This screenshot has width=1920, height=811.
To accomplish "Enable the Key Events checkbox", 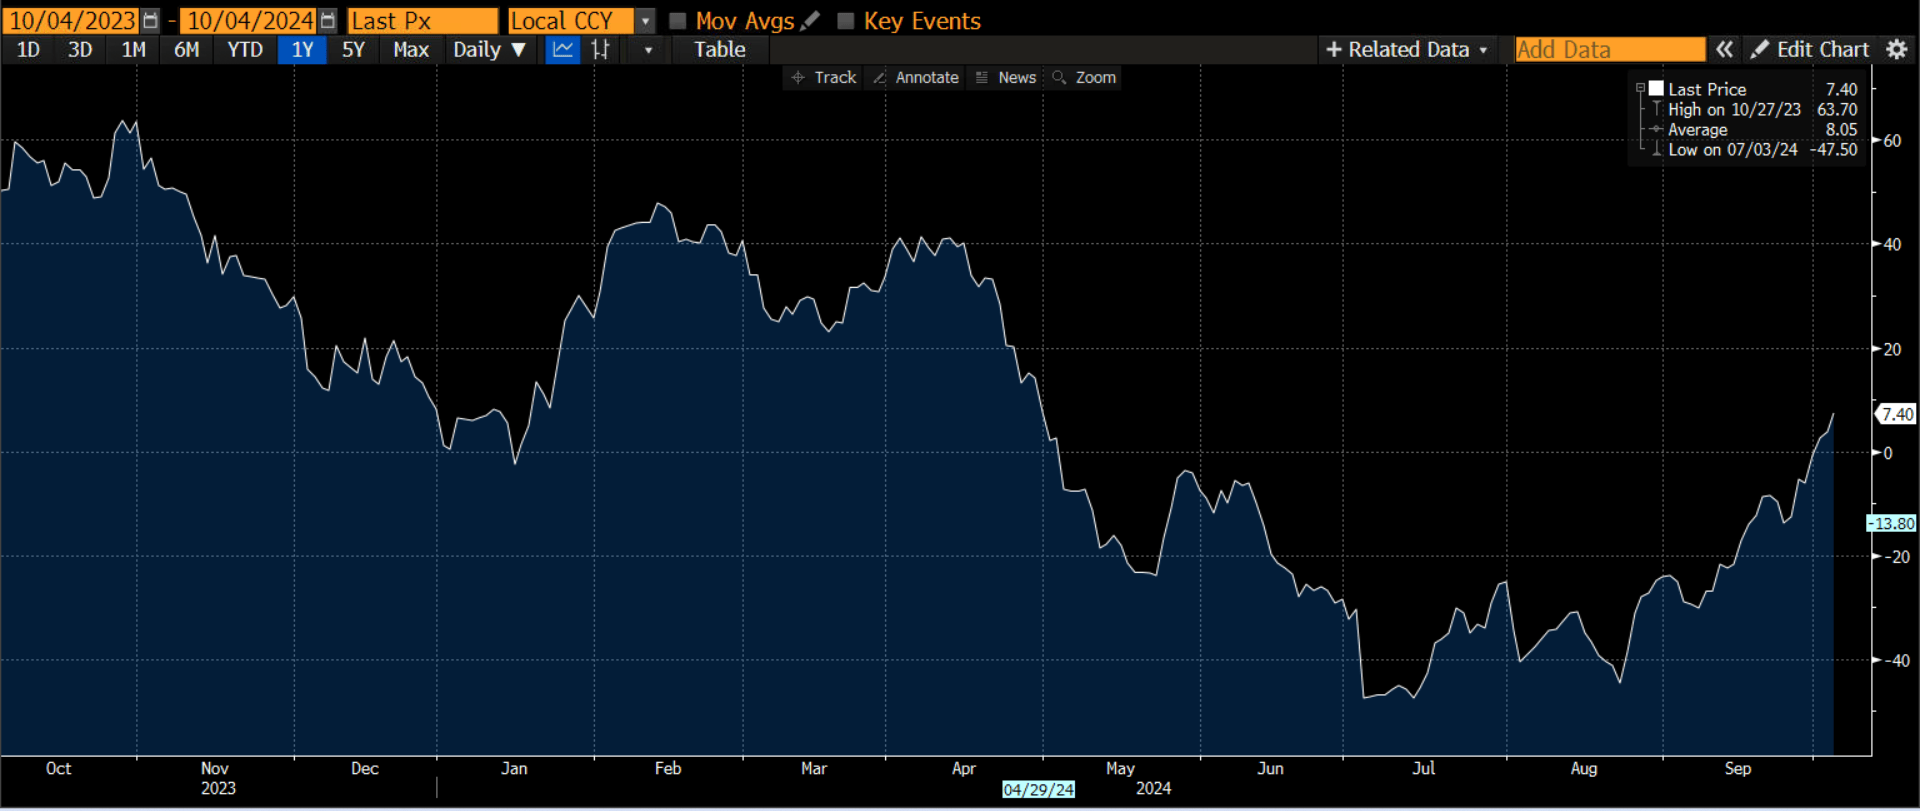I will pyautogui.click(x=845, y=21).
